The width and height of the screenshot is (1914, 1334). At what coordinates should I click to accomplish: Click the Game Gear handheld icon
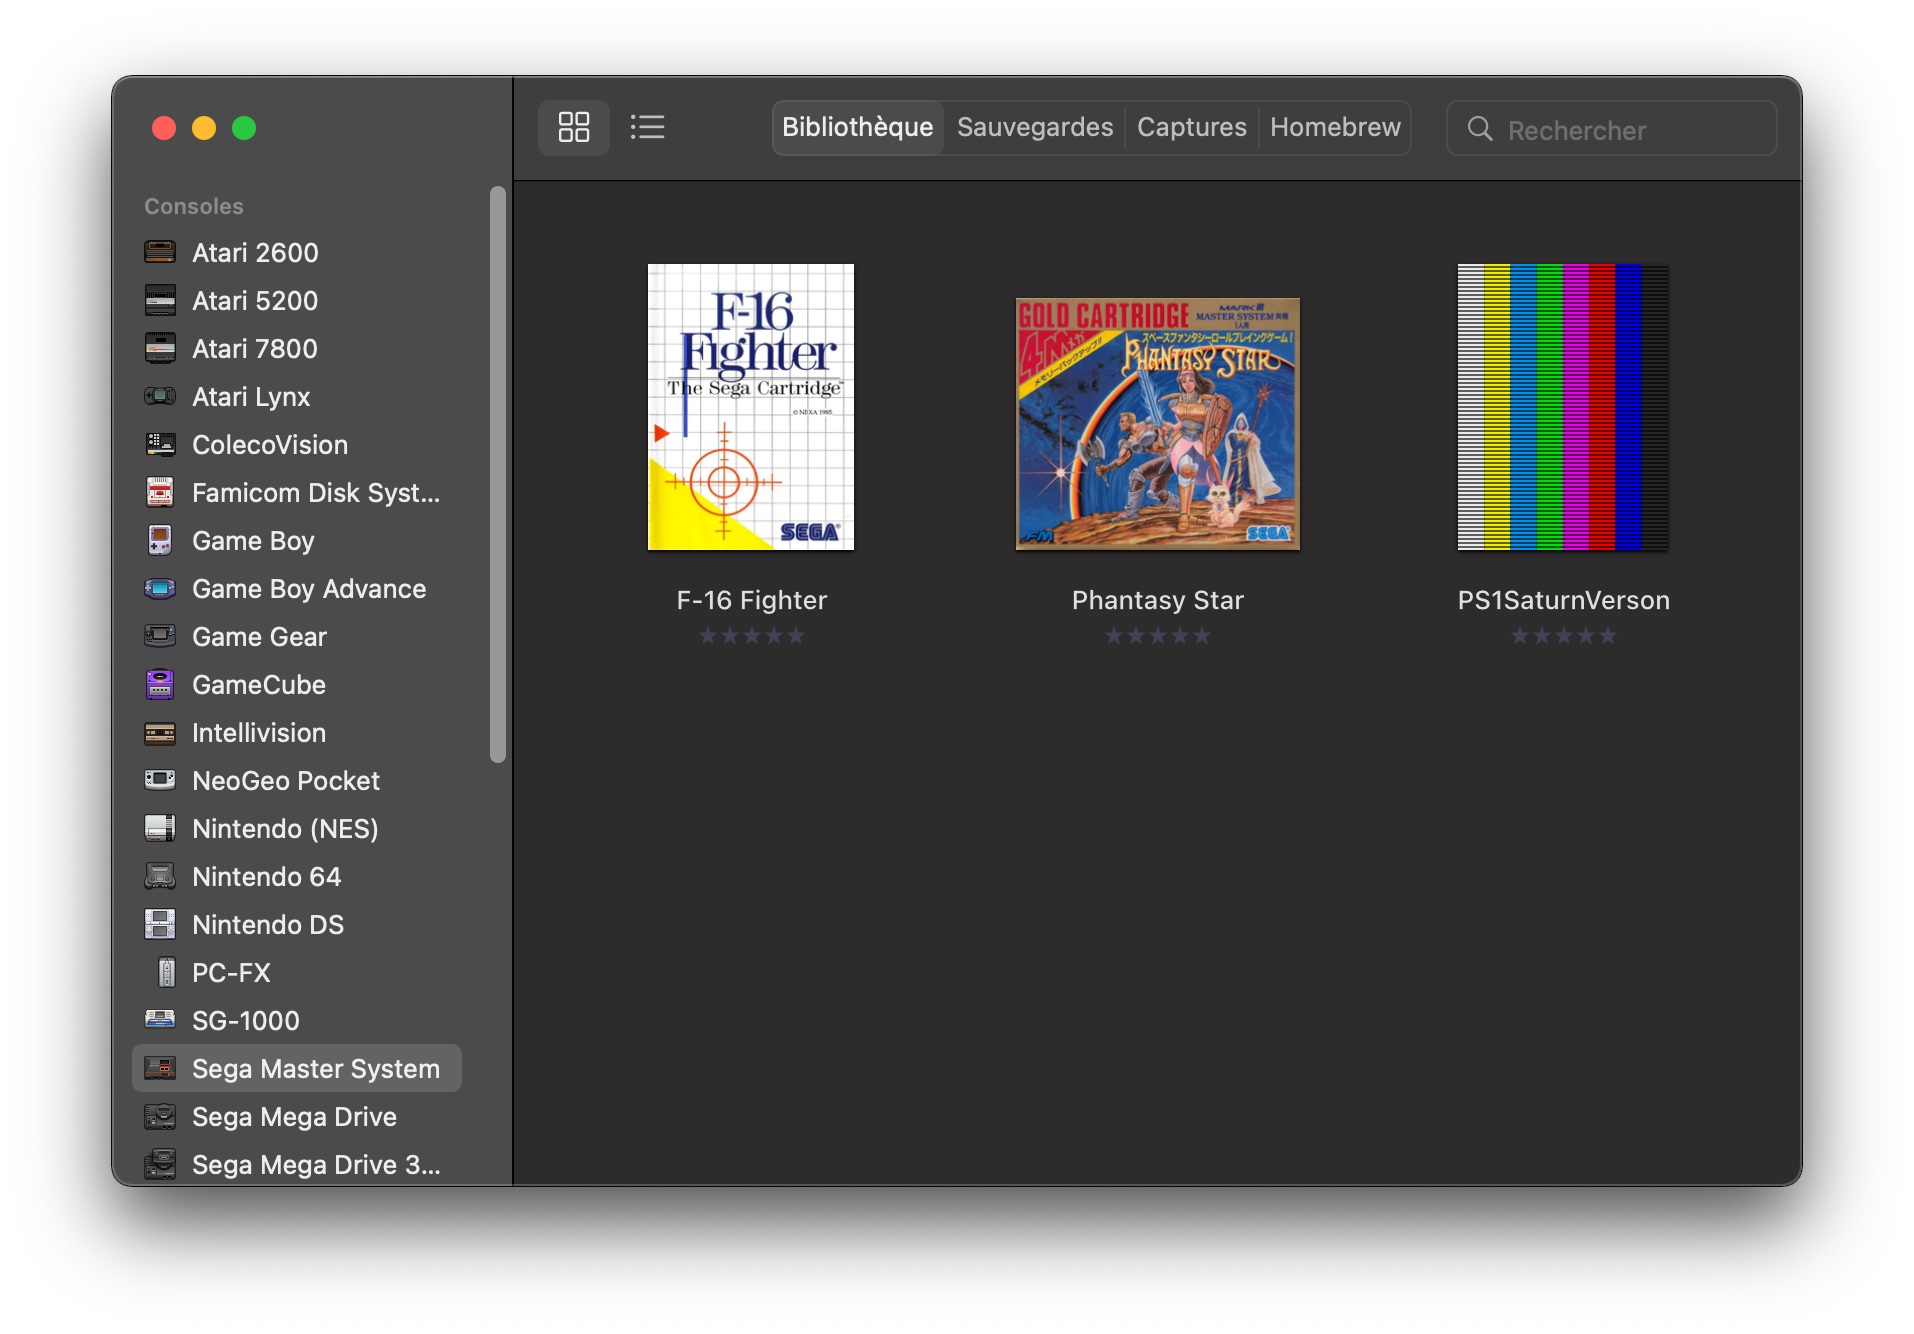[160, 636]
